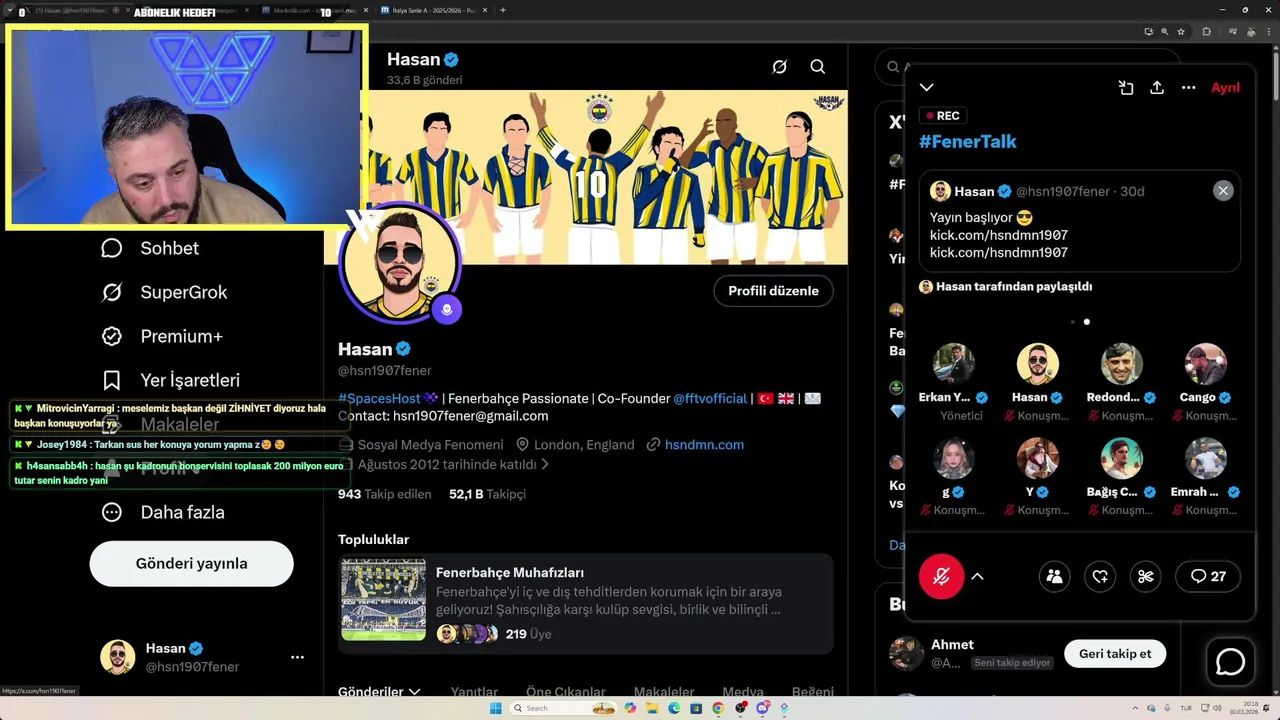The image size is (1280, 720).
Task: Open account options dots next to Hasan
Action: click(297, 657)
